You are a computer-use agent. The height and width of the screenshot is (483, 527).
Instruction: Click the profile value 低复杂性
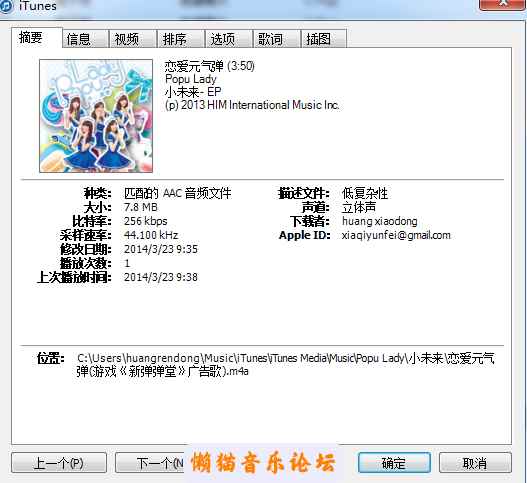coord(365,193)
